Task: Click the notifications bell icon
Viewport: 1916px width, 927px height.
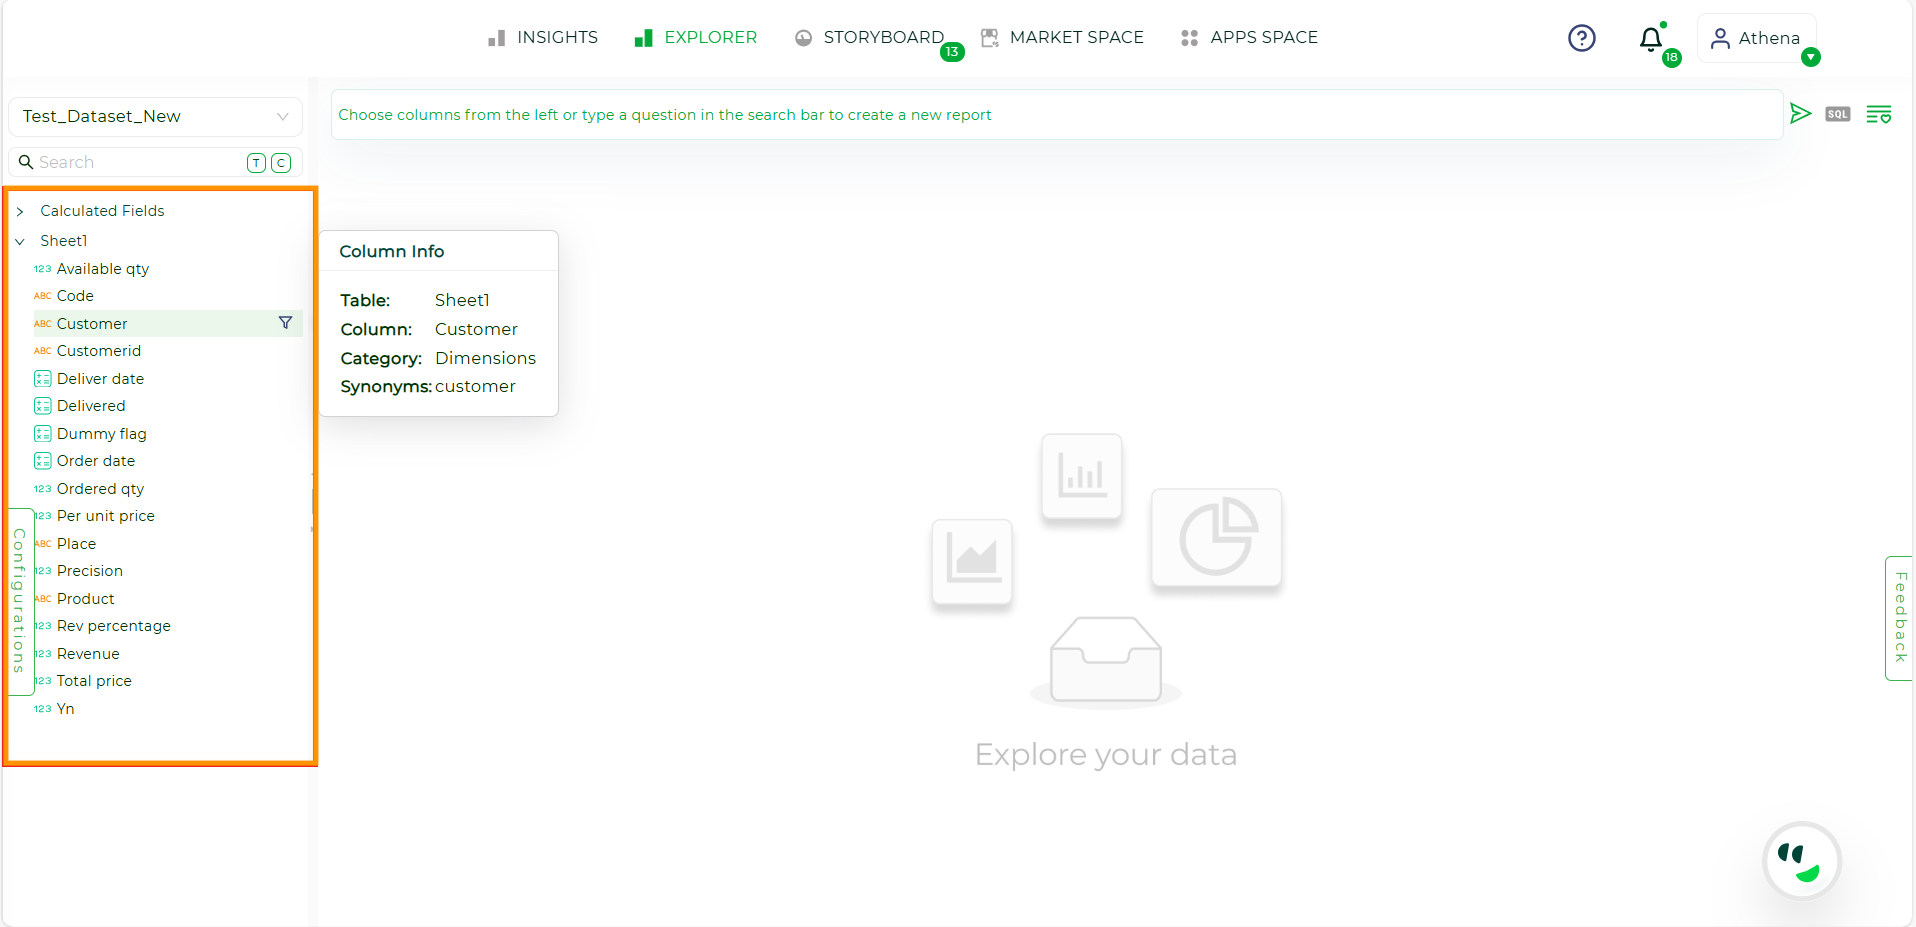Action: [1650, 40]
